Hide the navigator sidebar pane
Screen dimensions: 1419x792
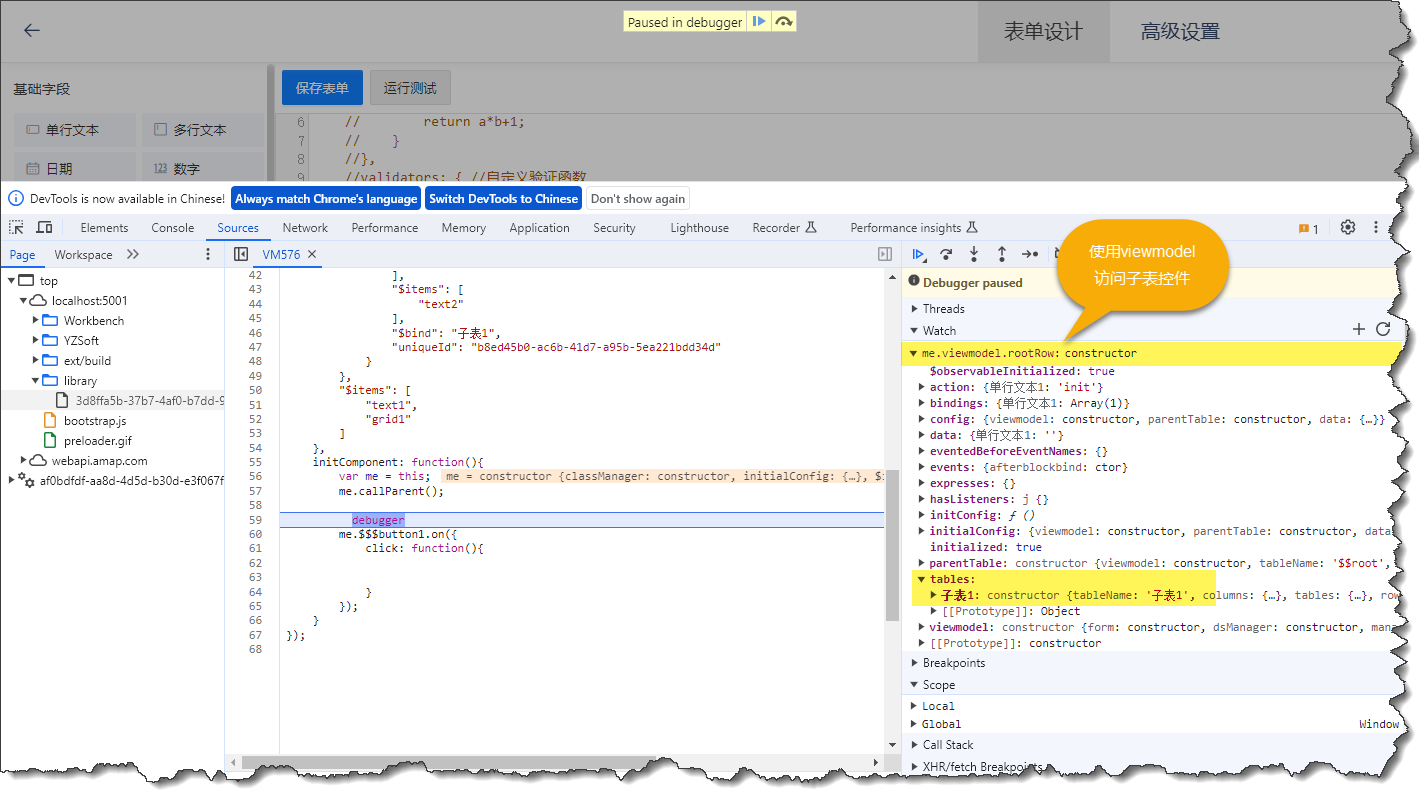pos(241,255)
